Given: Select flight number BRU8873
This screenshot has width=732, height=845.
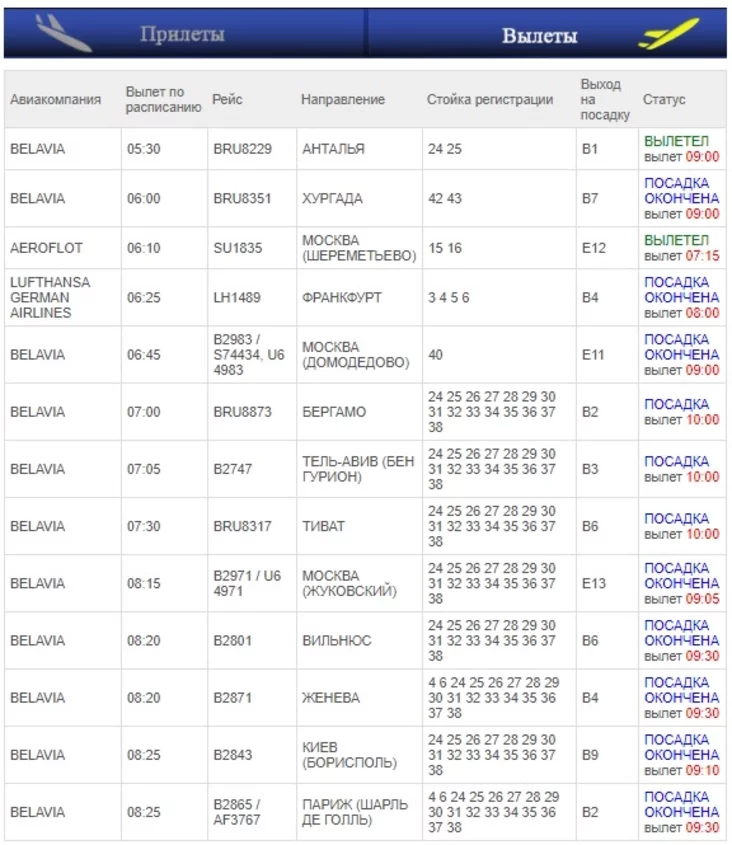Looking at the screenshot, I should tap(243, 412).
